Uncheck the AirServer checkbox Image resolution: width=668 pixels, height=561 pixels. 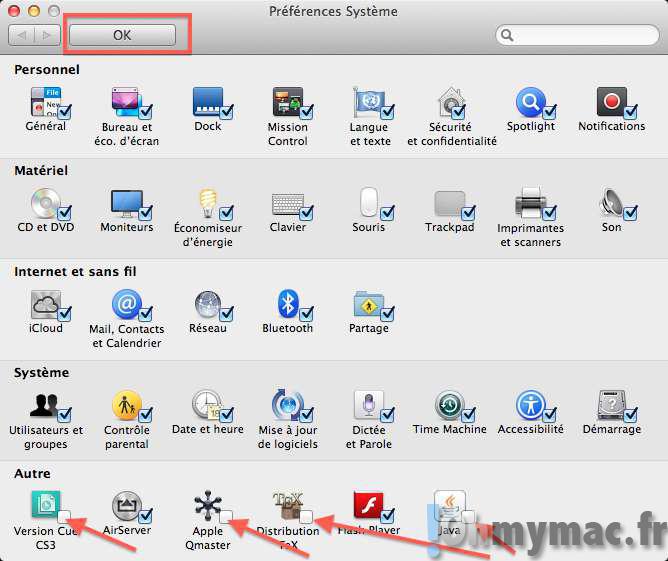tap(146, 516)
